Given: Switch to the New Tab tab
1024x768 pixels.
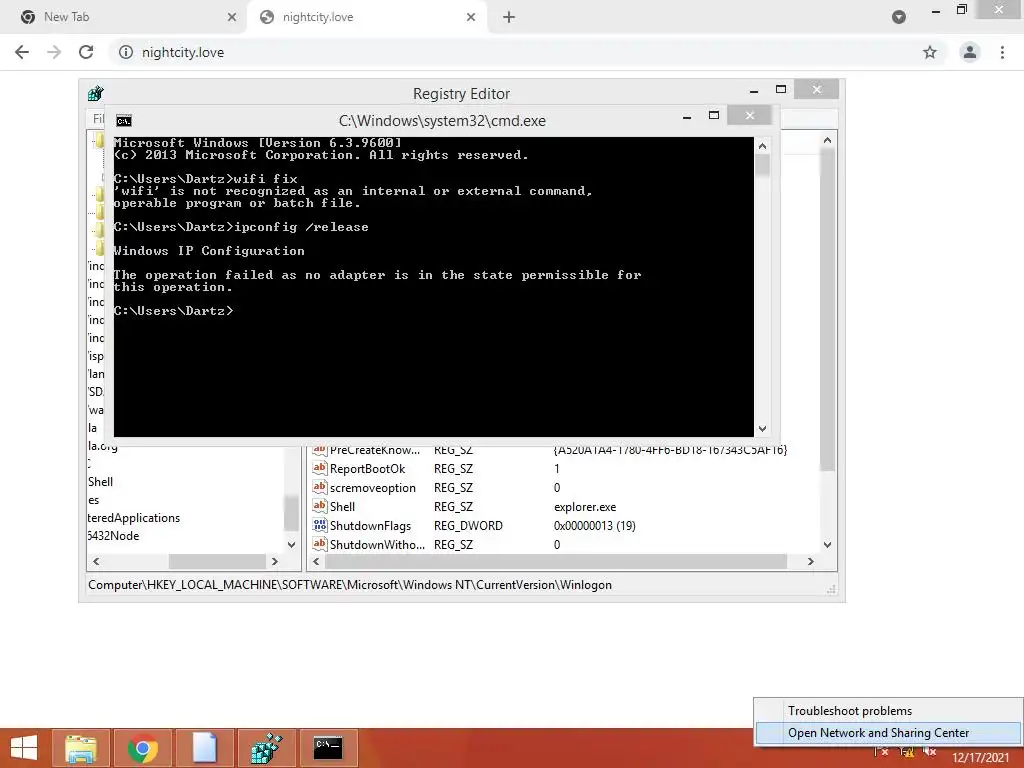Looking at the screenshot, I should (x=124, y=17).
